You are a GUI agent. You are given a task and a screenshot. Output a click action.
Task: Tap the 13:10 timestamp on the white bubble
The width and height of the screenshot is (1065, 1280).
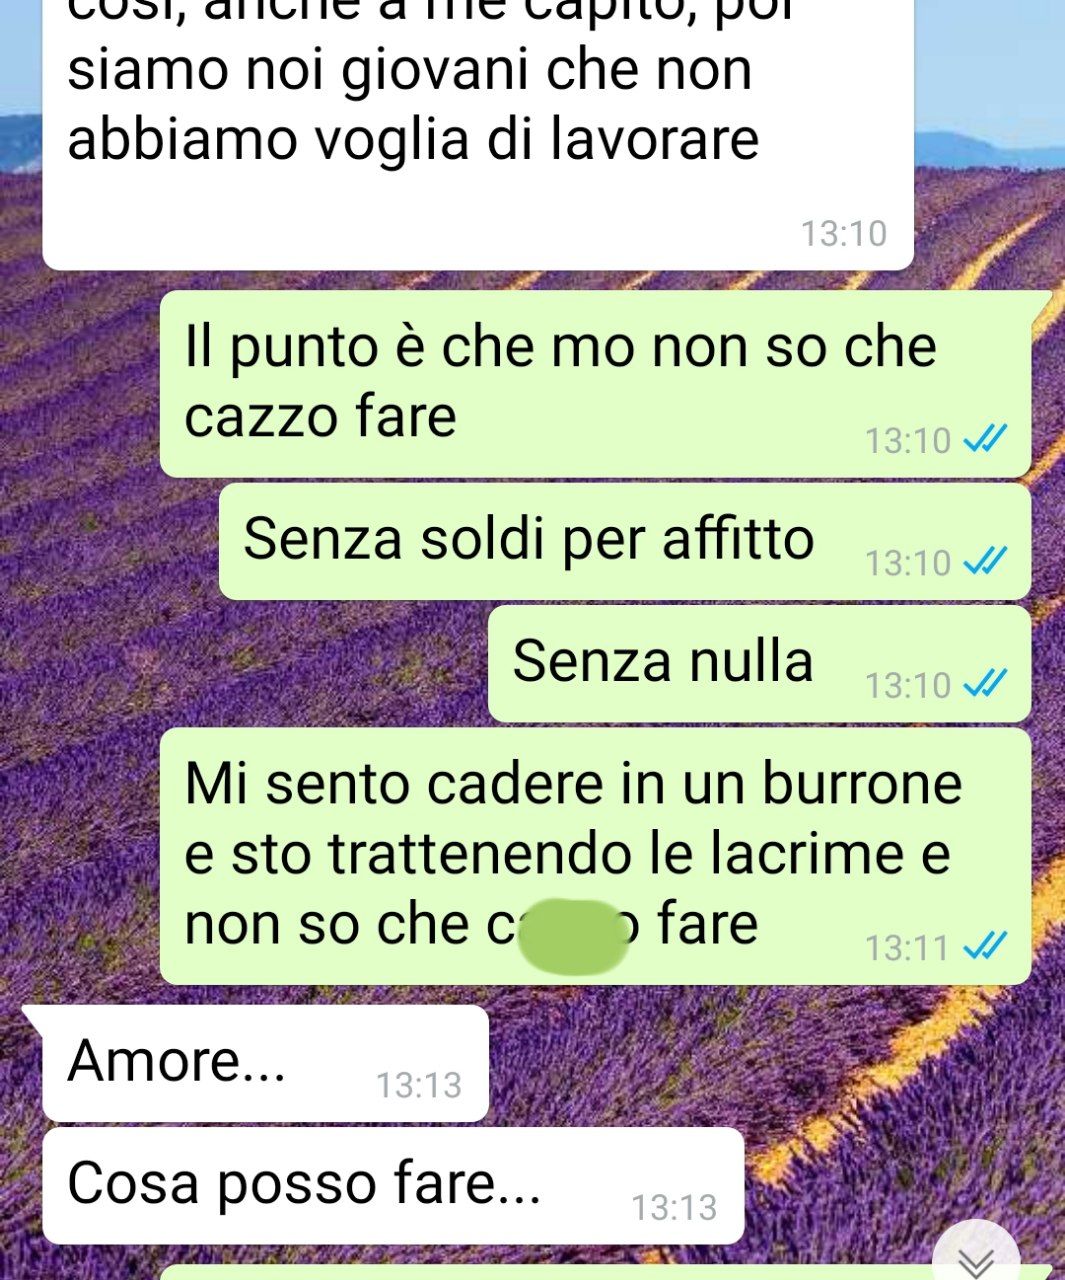(x=843, y=234)
